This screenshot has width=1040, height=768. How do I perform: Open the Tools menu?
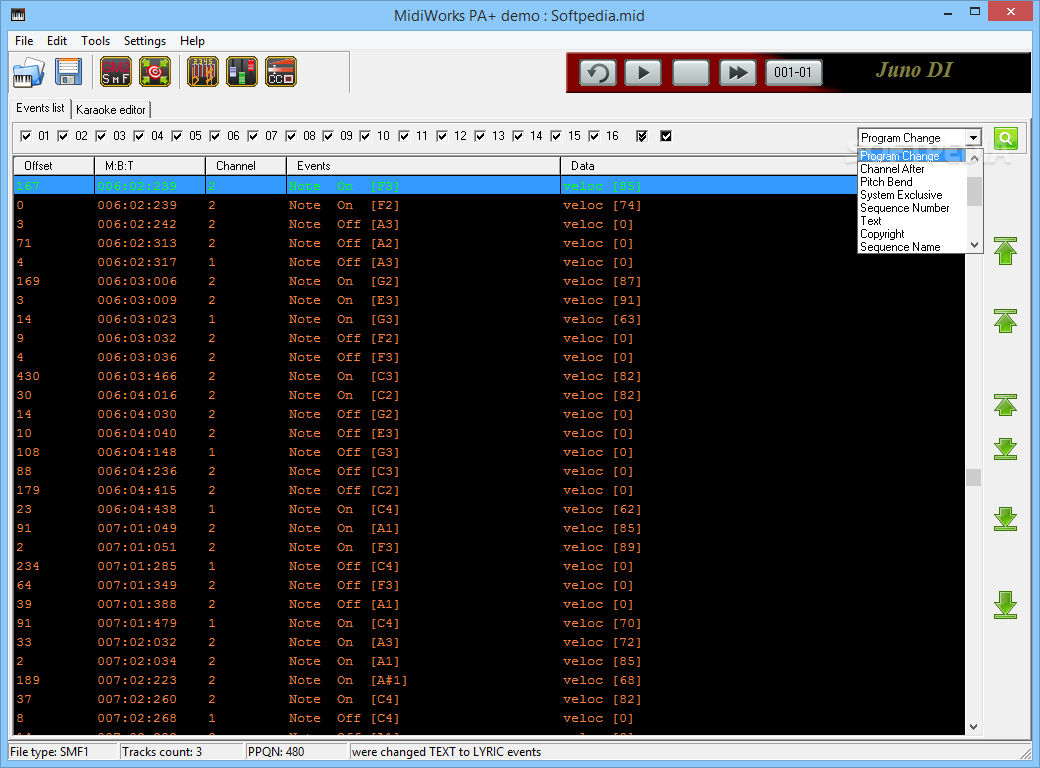96,40
